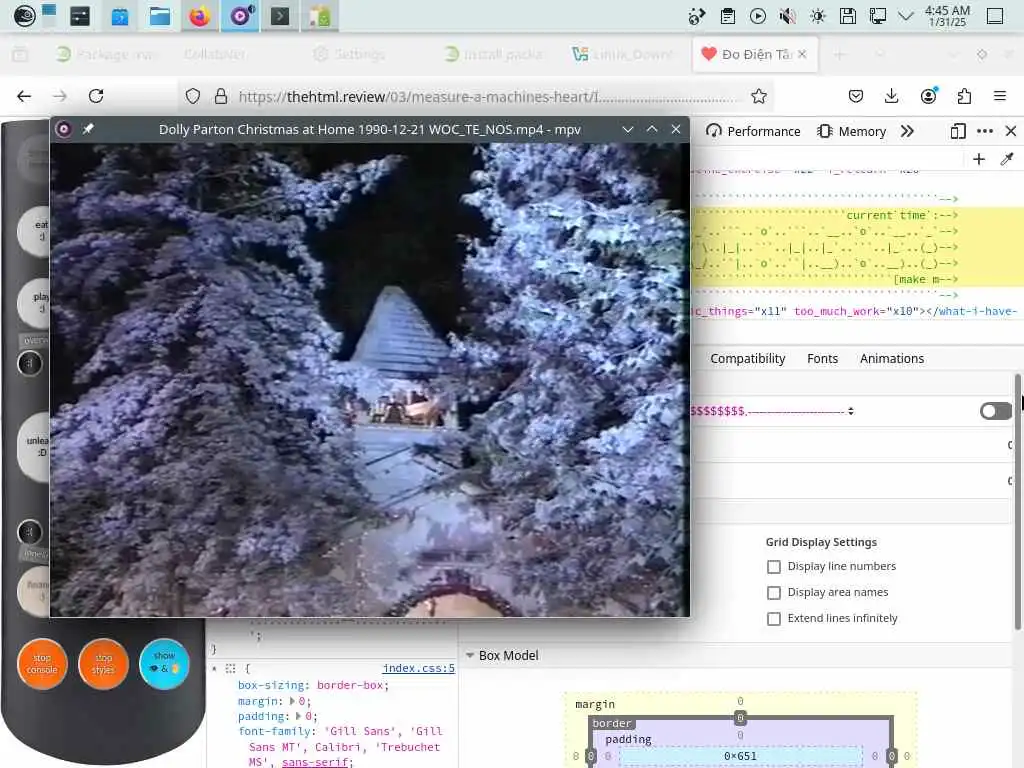Select the Fonts sidebar tab
Image resolution: width=1024 pixels, height=768 pixels.
tap(822, 359)
